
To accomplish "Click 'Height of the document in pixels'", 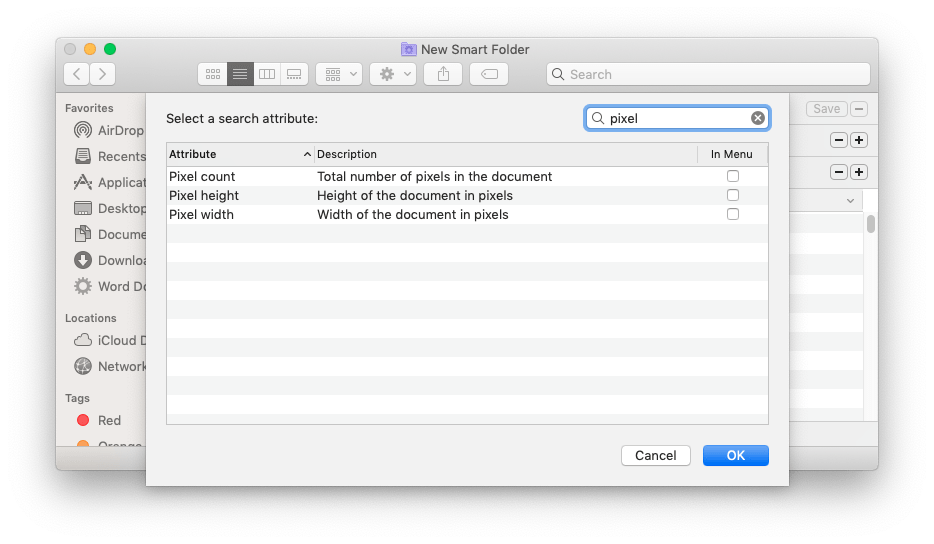I will click(x=415, y=195).
